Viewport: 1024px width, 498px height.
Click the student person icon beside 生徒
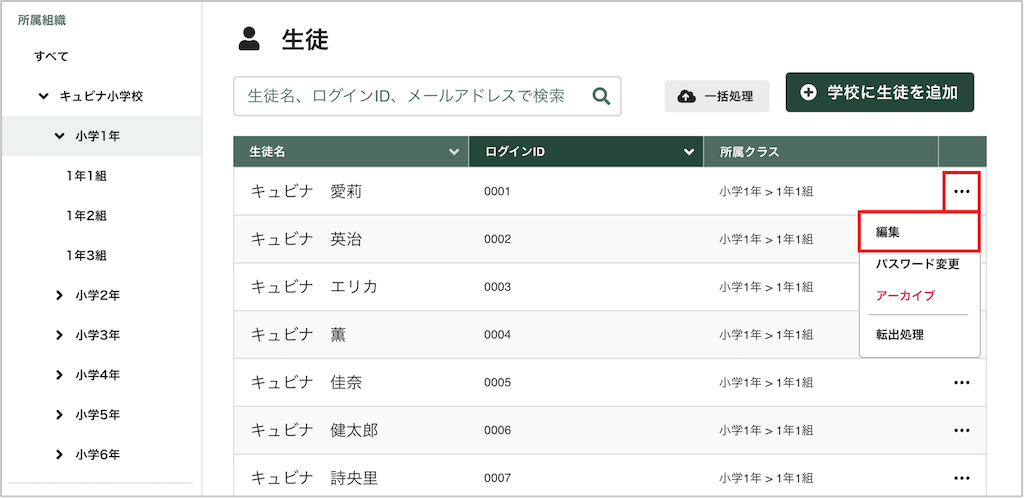click(x=249, y=39)
